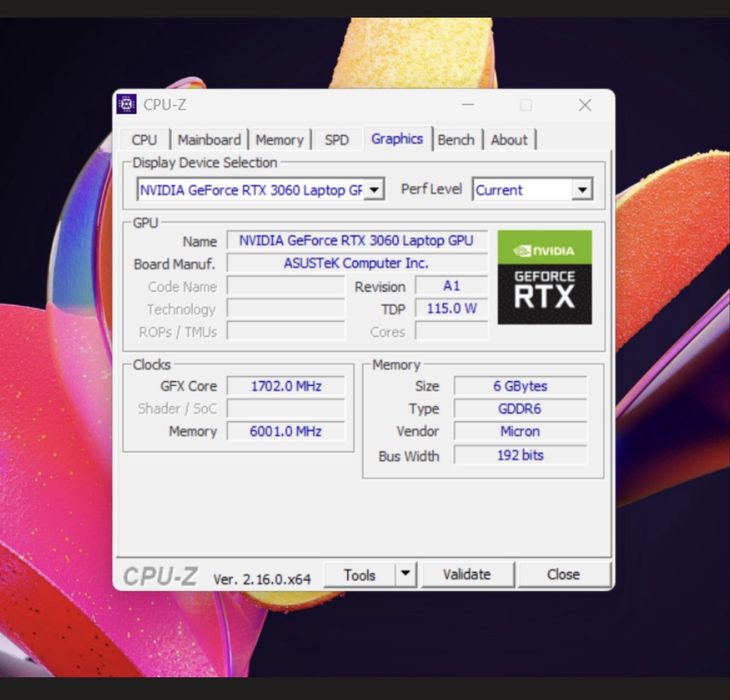Click the CPU-Z title text
Viewport: 730px width, 700px height.
[x=165, y=105]
